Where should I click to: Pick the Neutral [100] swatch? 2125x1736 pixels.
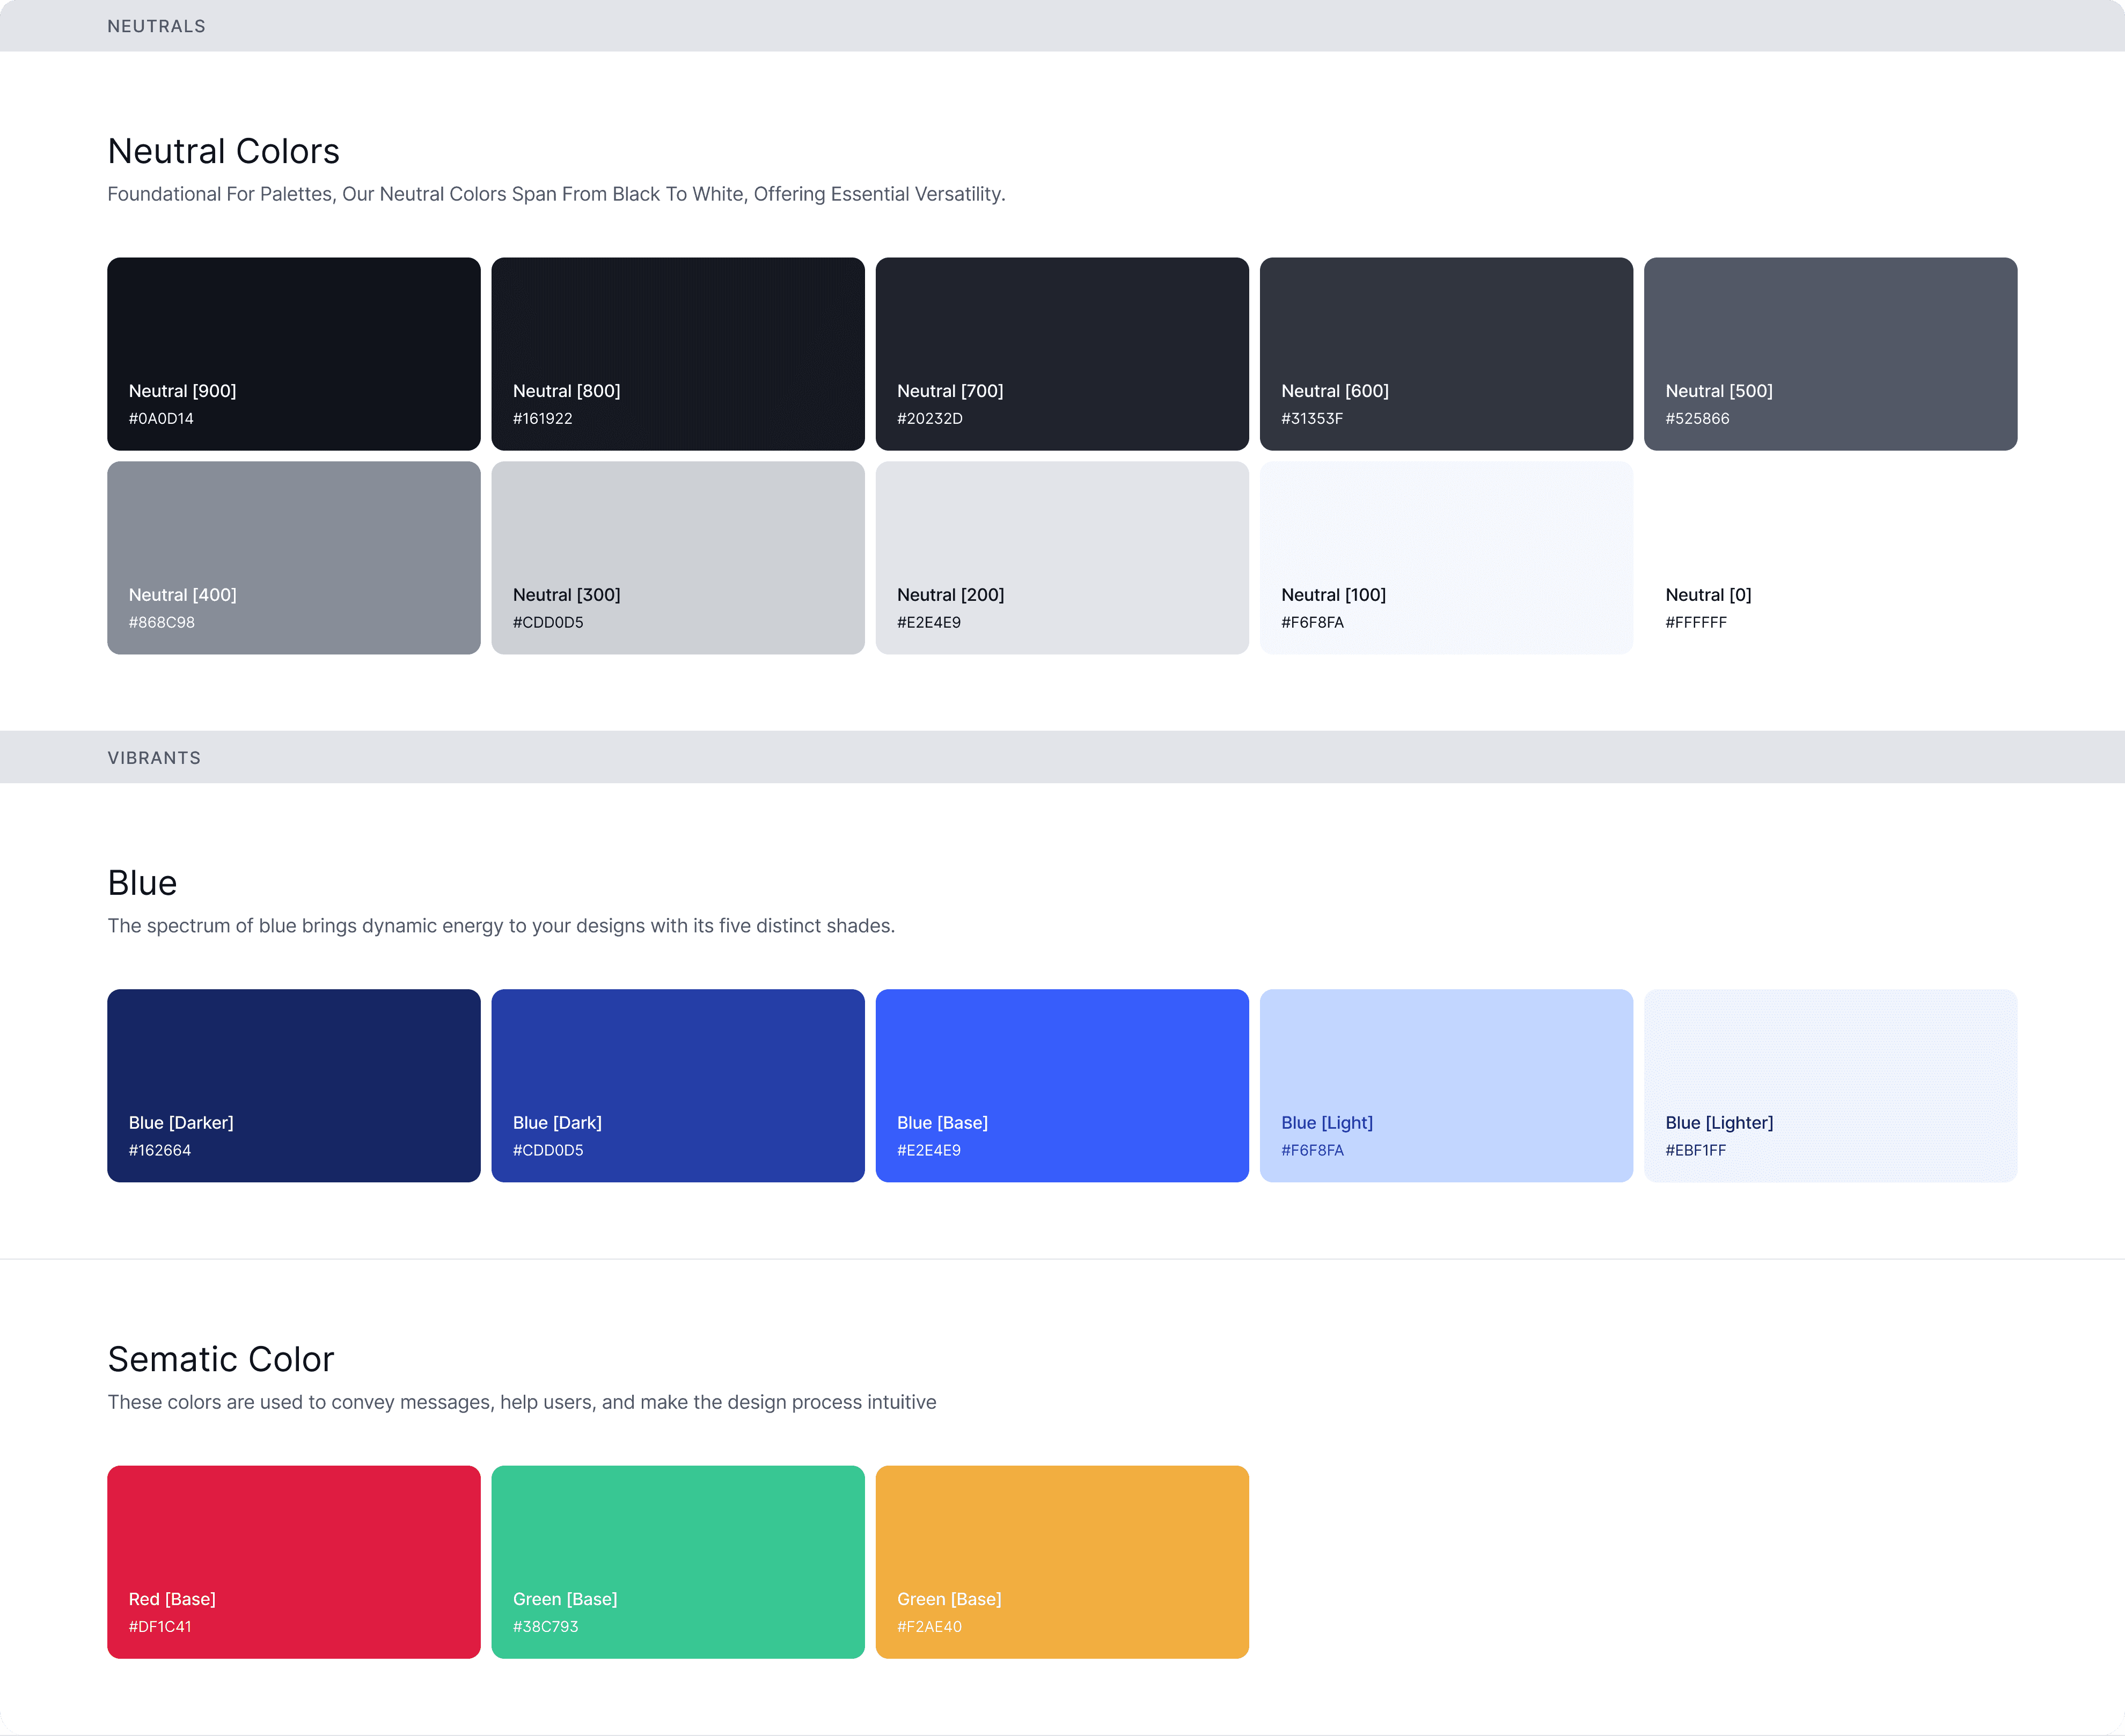pos(1445,557)
